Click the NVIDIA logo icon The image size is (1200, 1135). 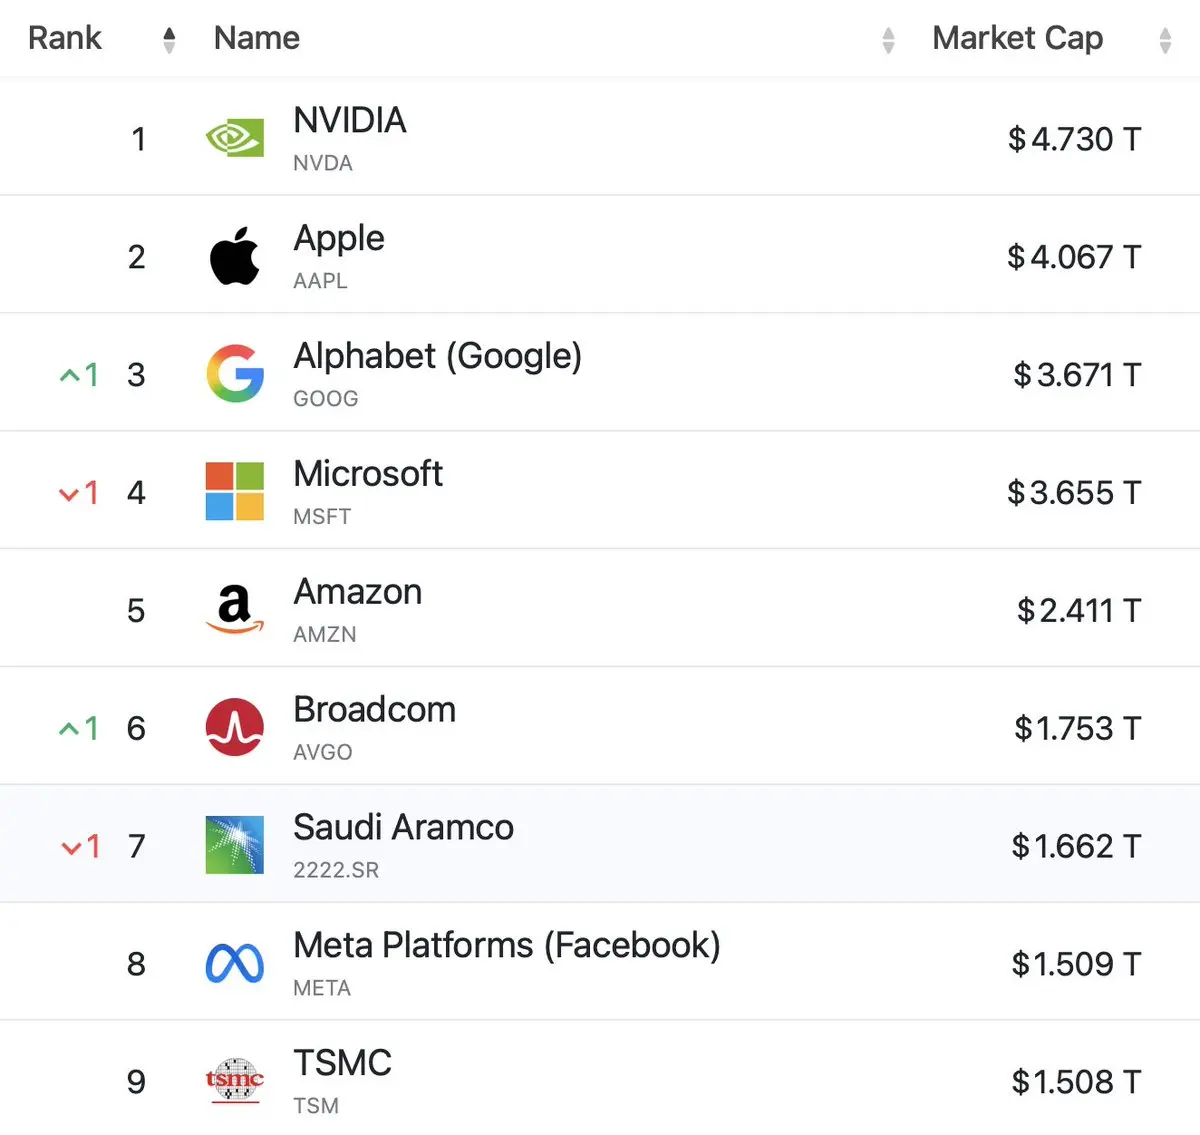[235, 138]
